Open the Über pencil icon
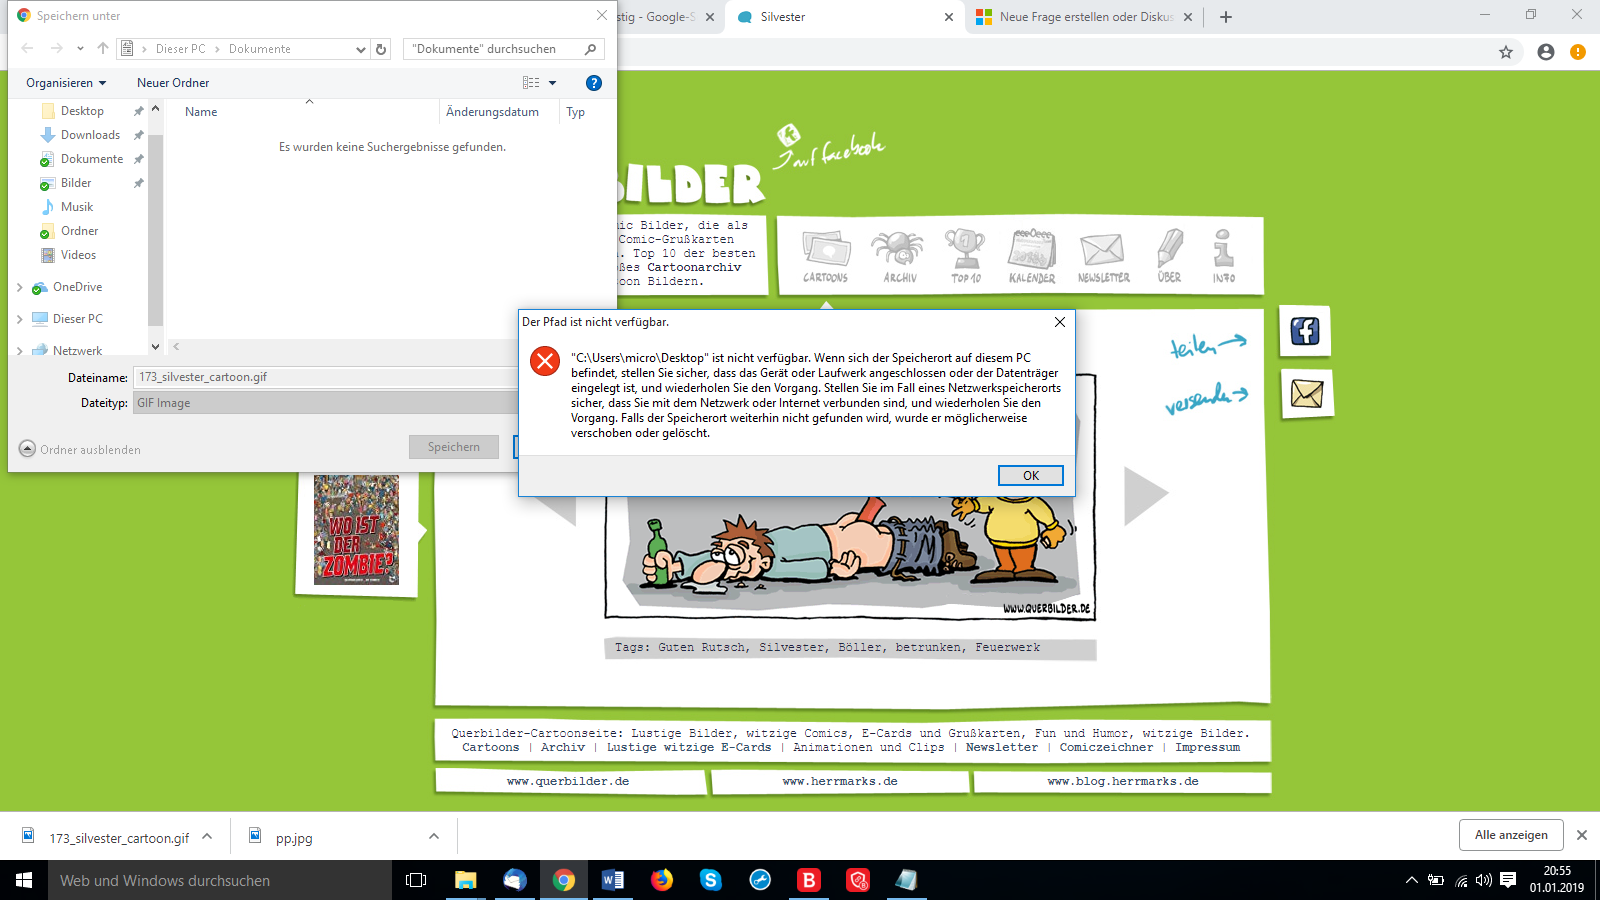 (x=1169, y=256)
